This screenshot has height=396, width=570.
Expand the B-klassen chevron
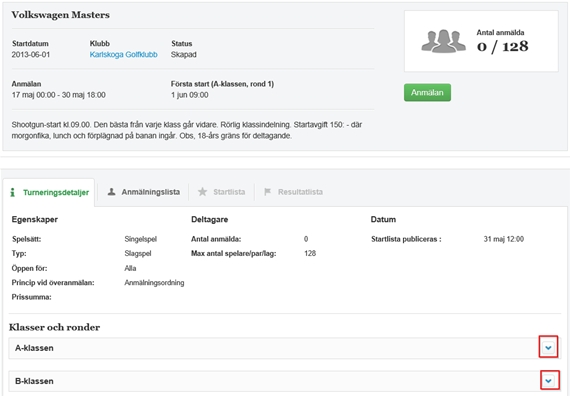pyautogui.click(x=548, y=381)
